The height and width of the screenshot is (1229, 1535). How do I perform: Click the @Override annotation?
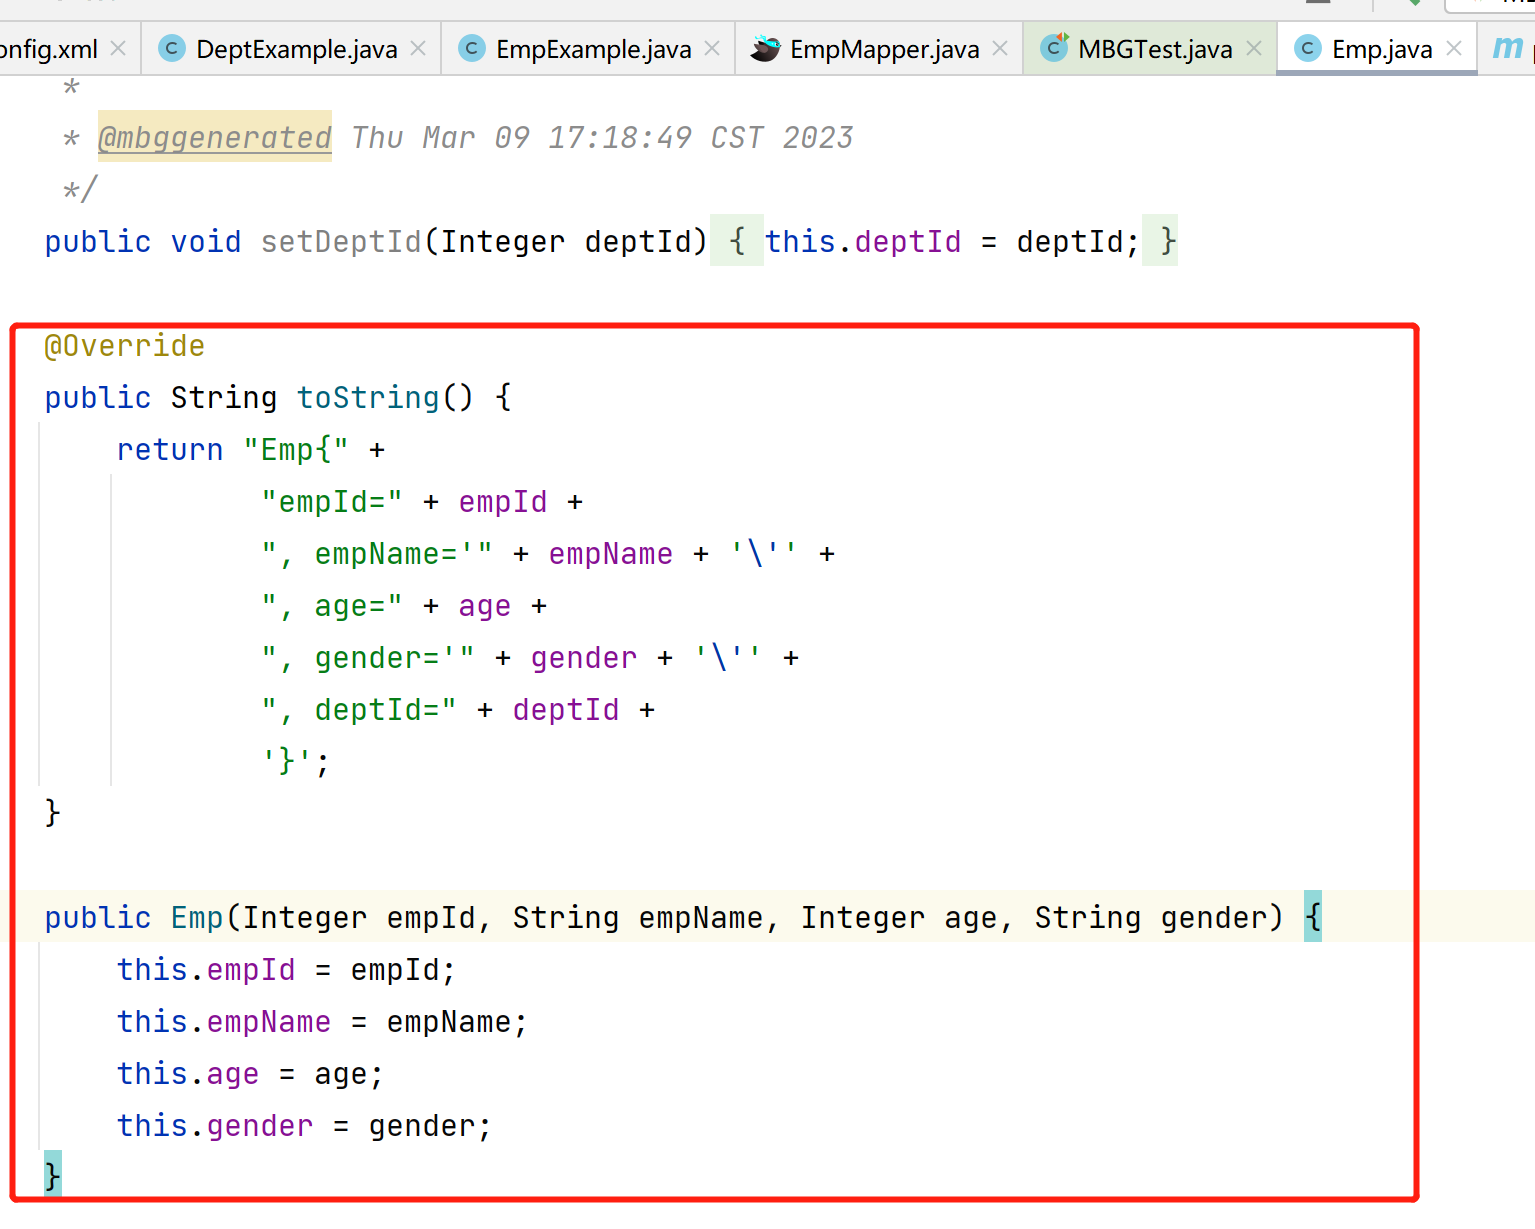point(125,346)
